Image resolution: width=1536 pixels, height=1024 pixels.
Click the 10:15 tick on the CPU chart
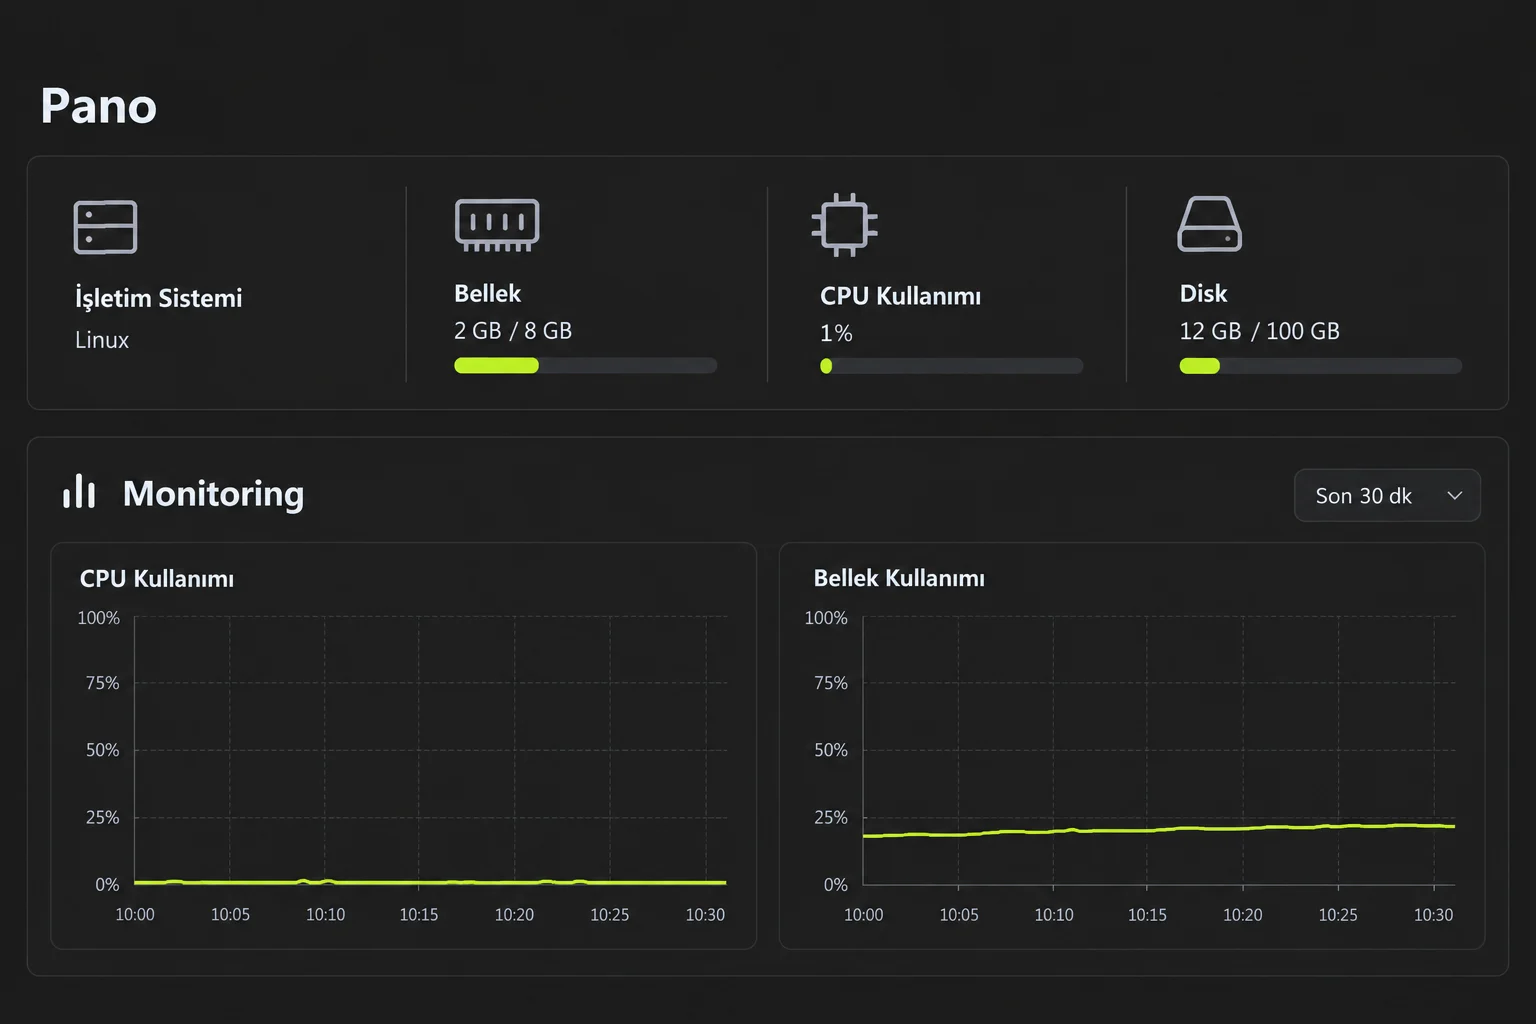coord(419,914)
